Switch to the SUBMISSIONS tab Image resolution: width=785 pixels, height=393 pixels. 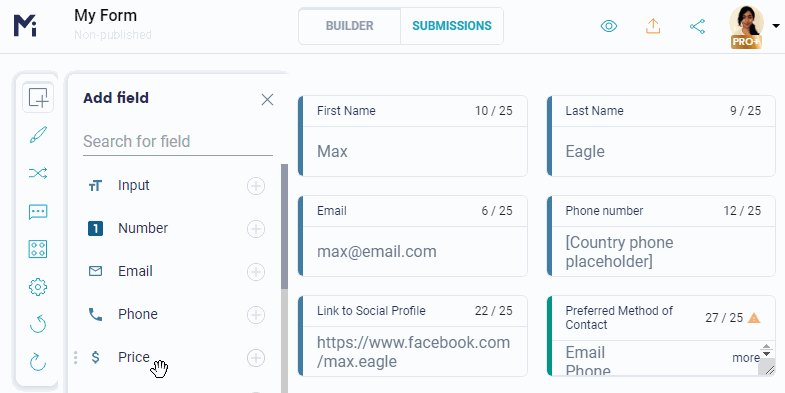click(x=452, y=26)
